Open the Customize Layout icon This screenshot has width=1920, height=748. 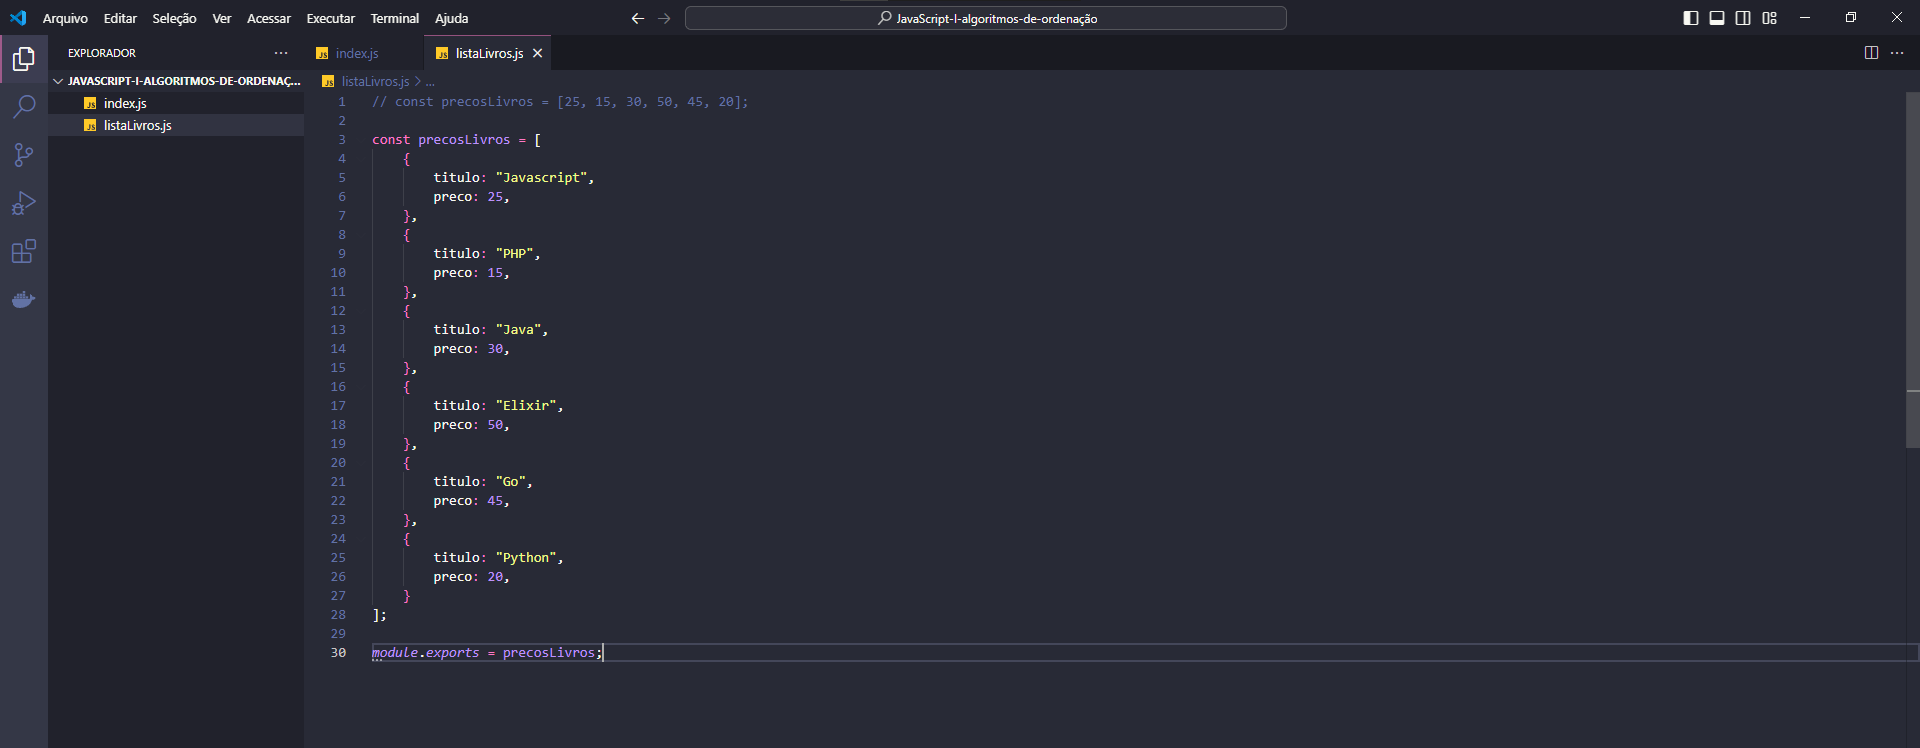pyautogui.click(x=1770, y=18)
